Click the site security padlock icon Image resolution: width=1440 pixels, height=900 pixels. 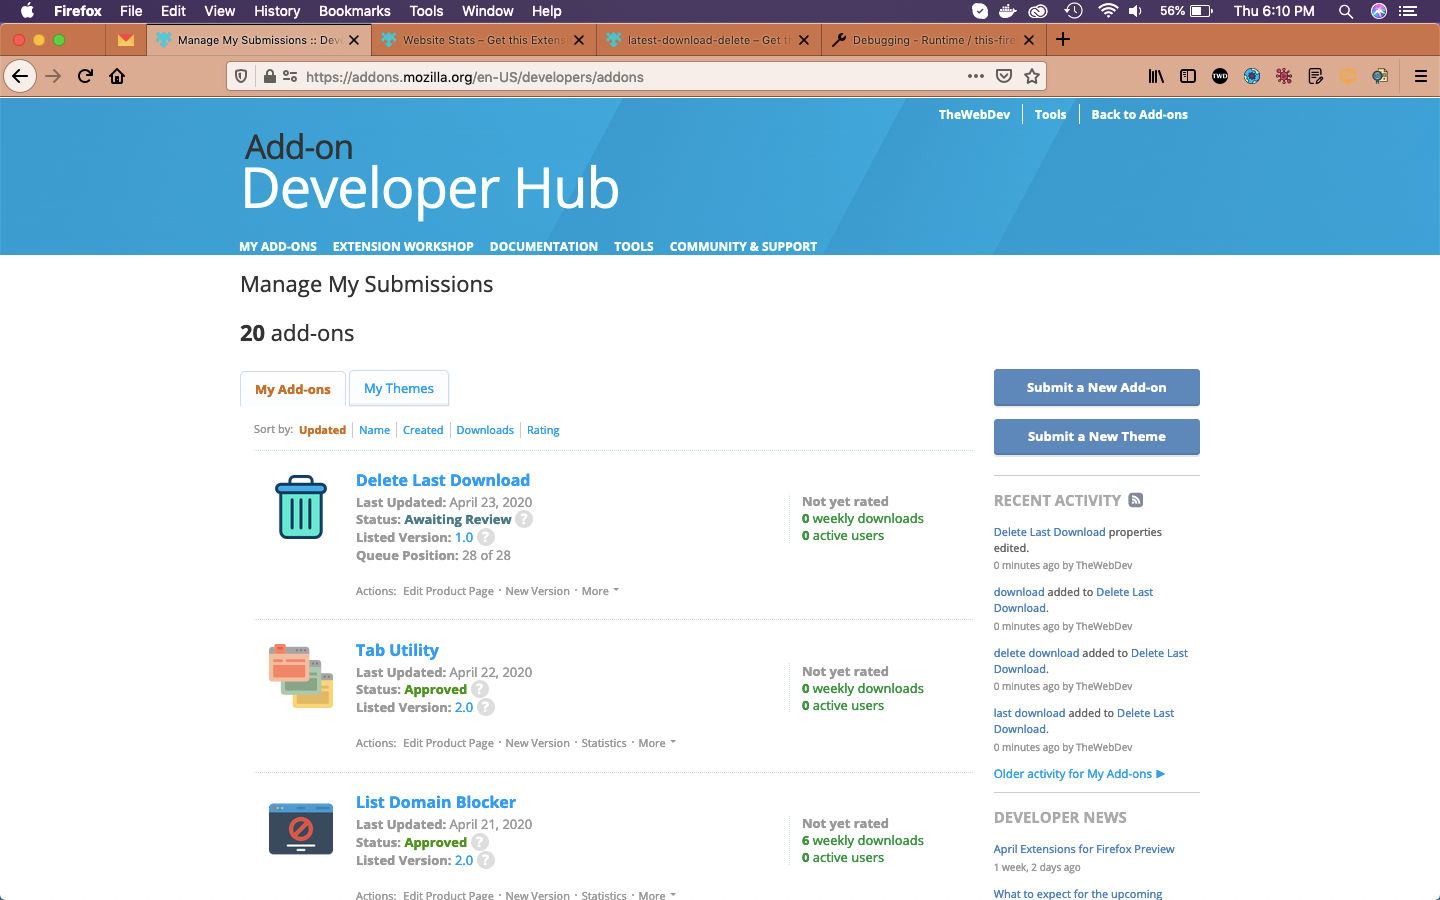(x=269, y=76)
